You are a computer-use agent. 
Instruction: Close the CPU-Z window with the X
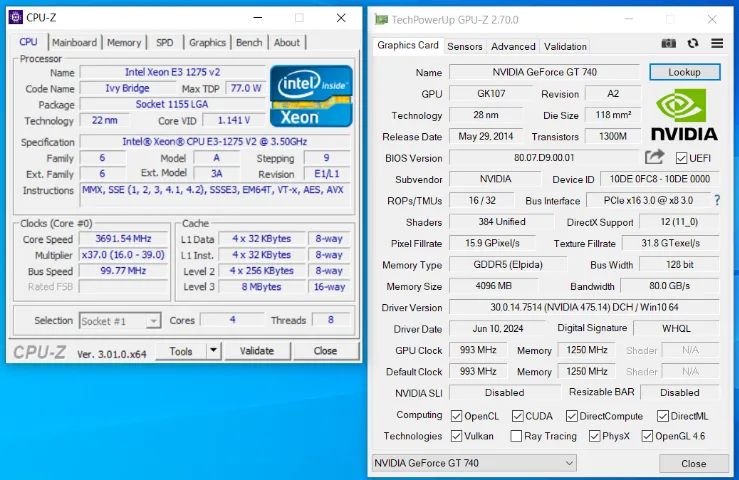341,18
